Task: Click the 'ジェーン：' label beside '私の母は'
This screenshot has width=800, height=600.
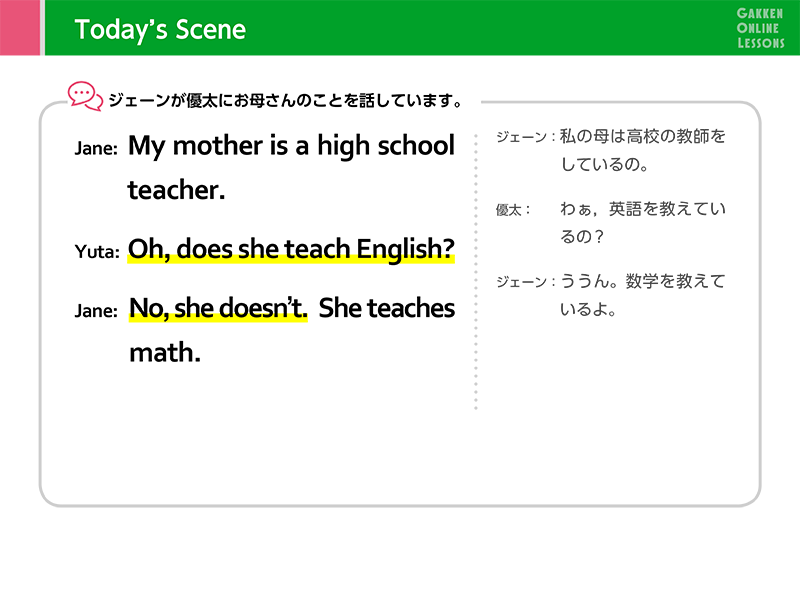Action: (x=526, y=137)
